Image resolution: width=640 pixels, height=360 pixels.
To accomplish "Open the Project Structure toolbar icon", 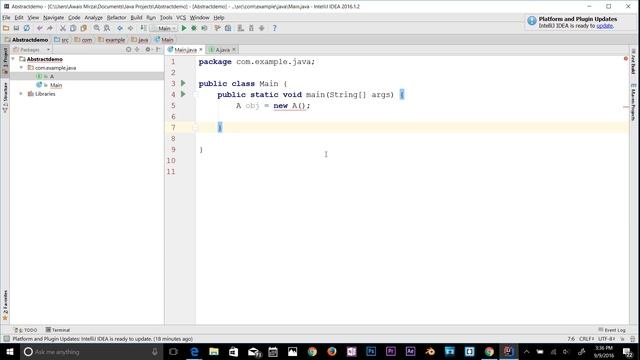I will [228, 28].
